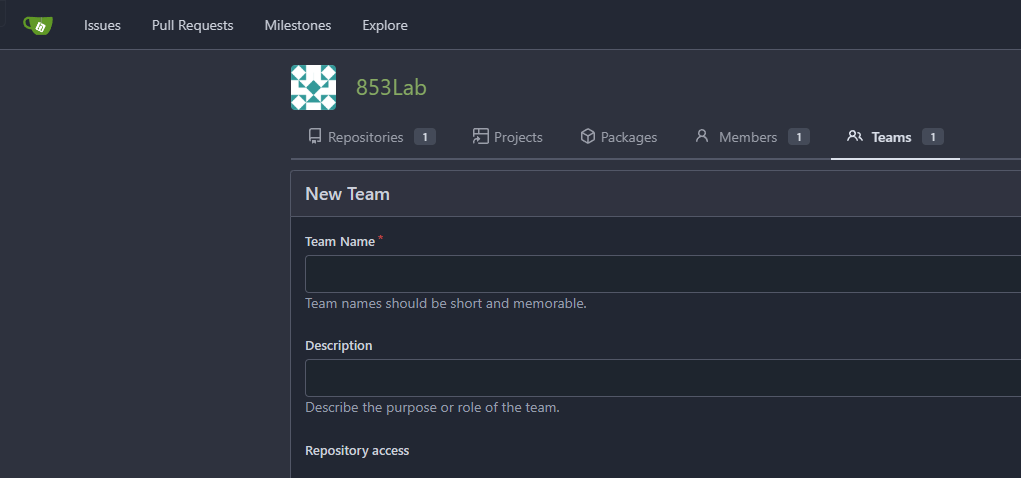The width and height of the screenshot is (1021, 478).
Task: Open the 853Lab organization name link
Action: 391,88
